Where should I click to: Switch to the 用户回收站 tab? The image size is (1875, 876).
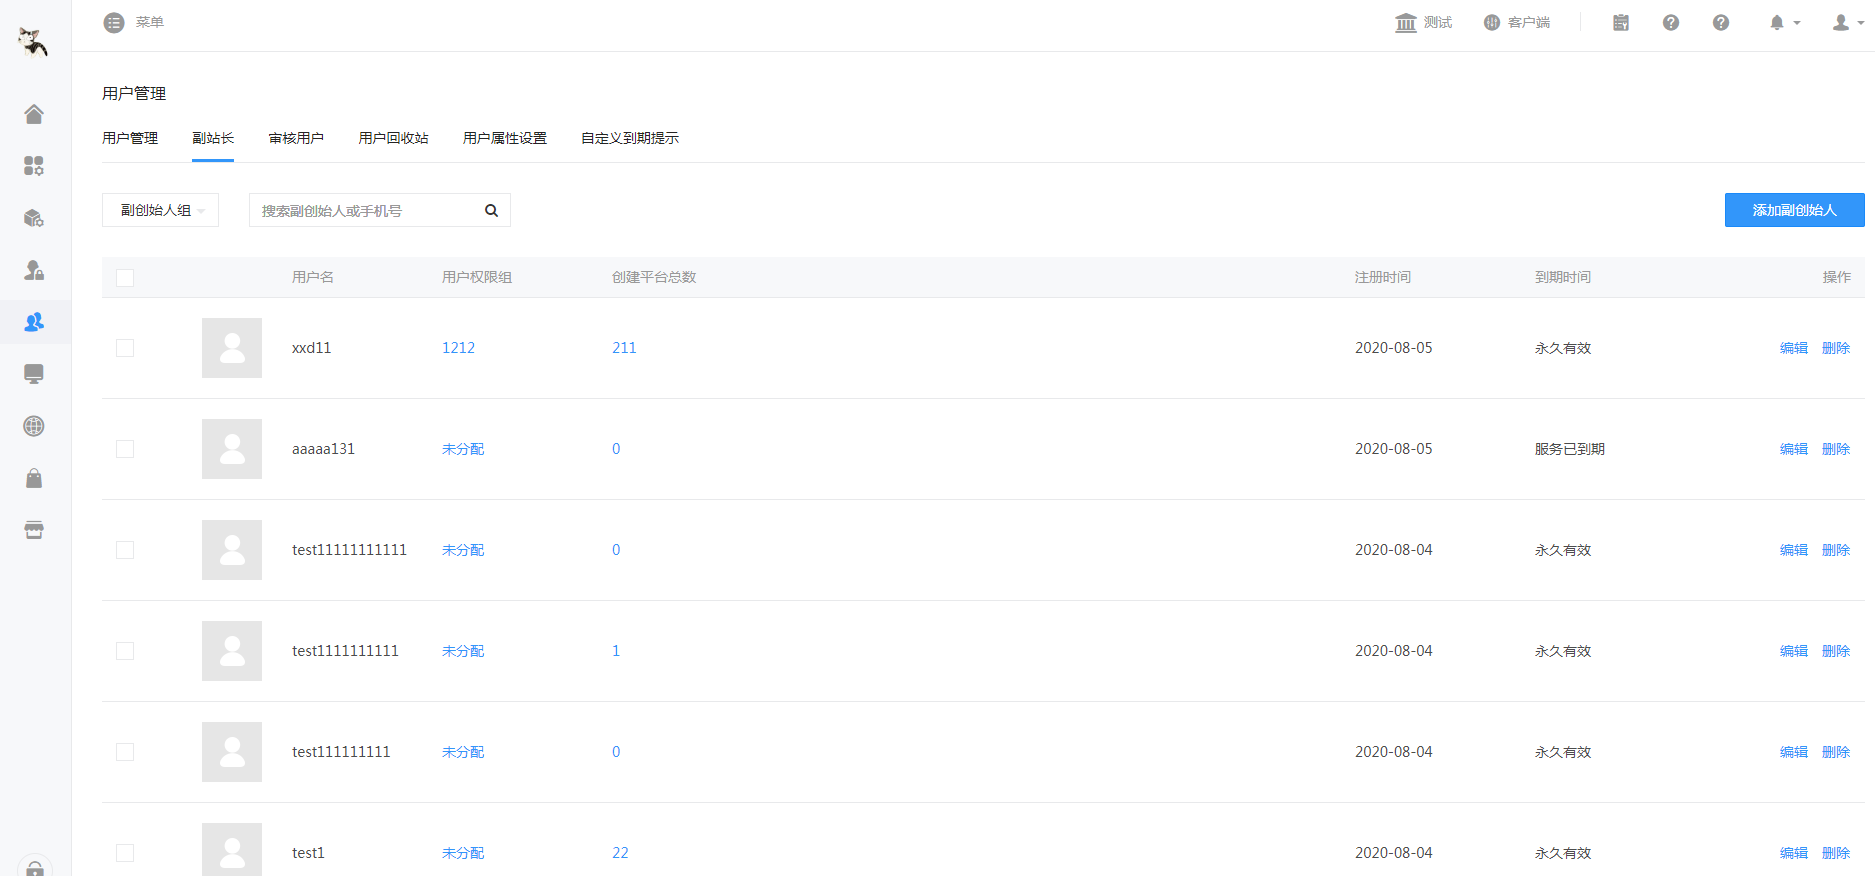(x=393, y=138)
